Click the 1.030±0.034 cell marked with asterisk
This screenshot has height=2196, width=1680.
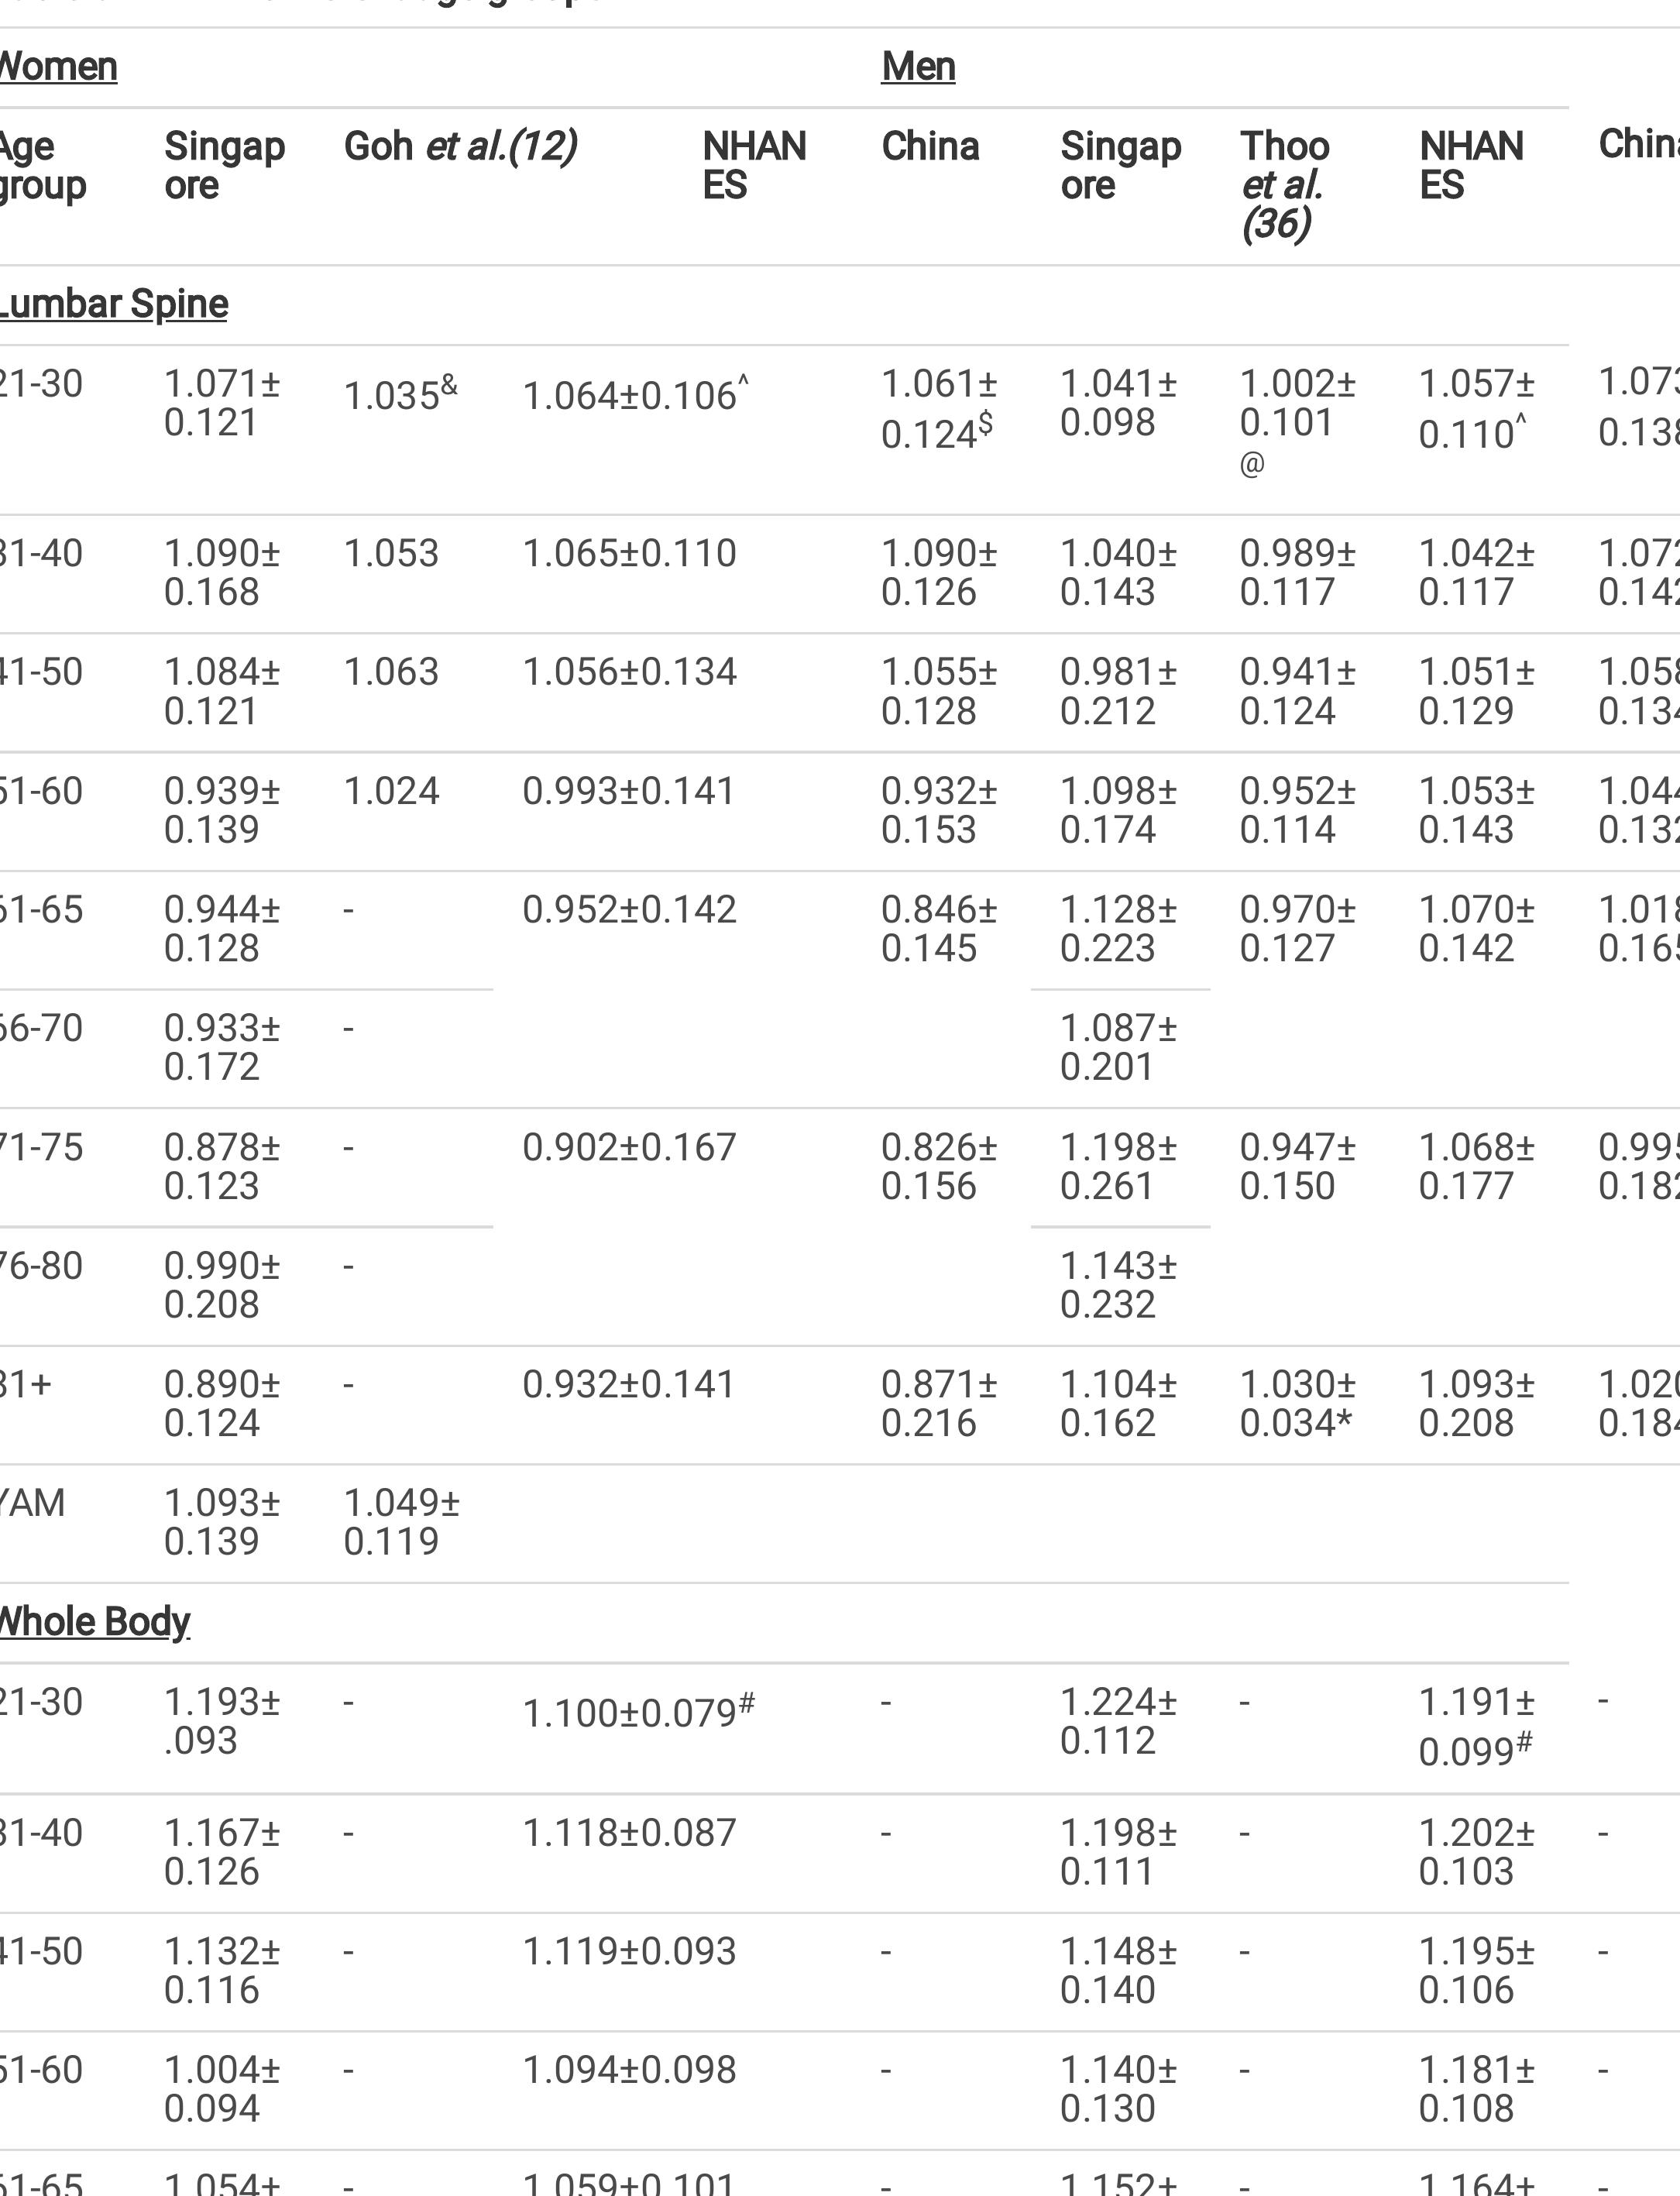1297,1404
